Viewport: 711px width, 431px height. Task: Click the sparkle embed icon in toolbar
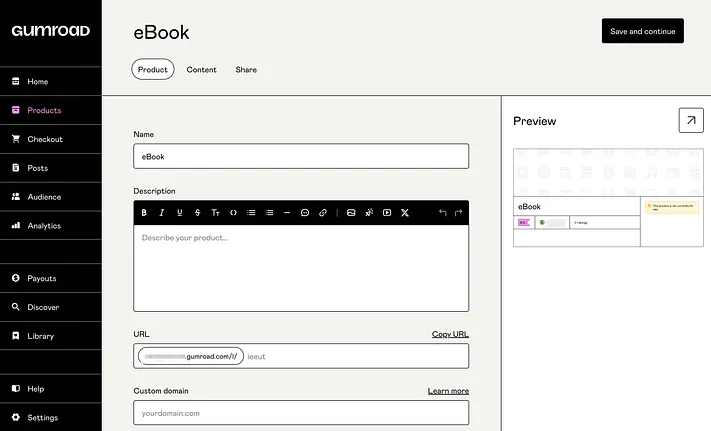[369, 213]
